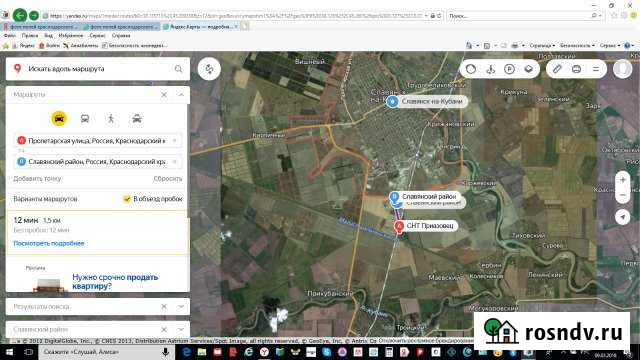Open the map hamburger menu
Screen dimensions: 640x360
596,69
